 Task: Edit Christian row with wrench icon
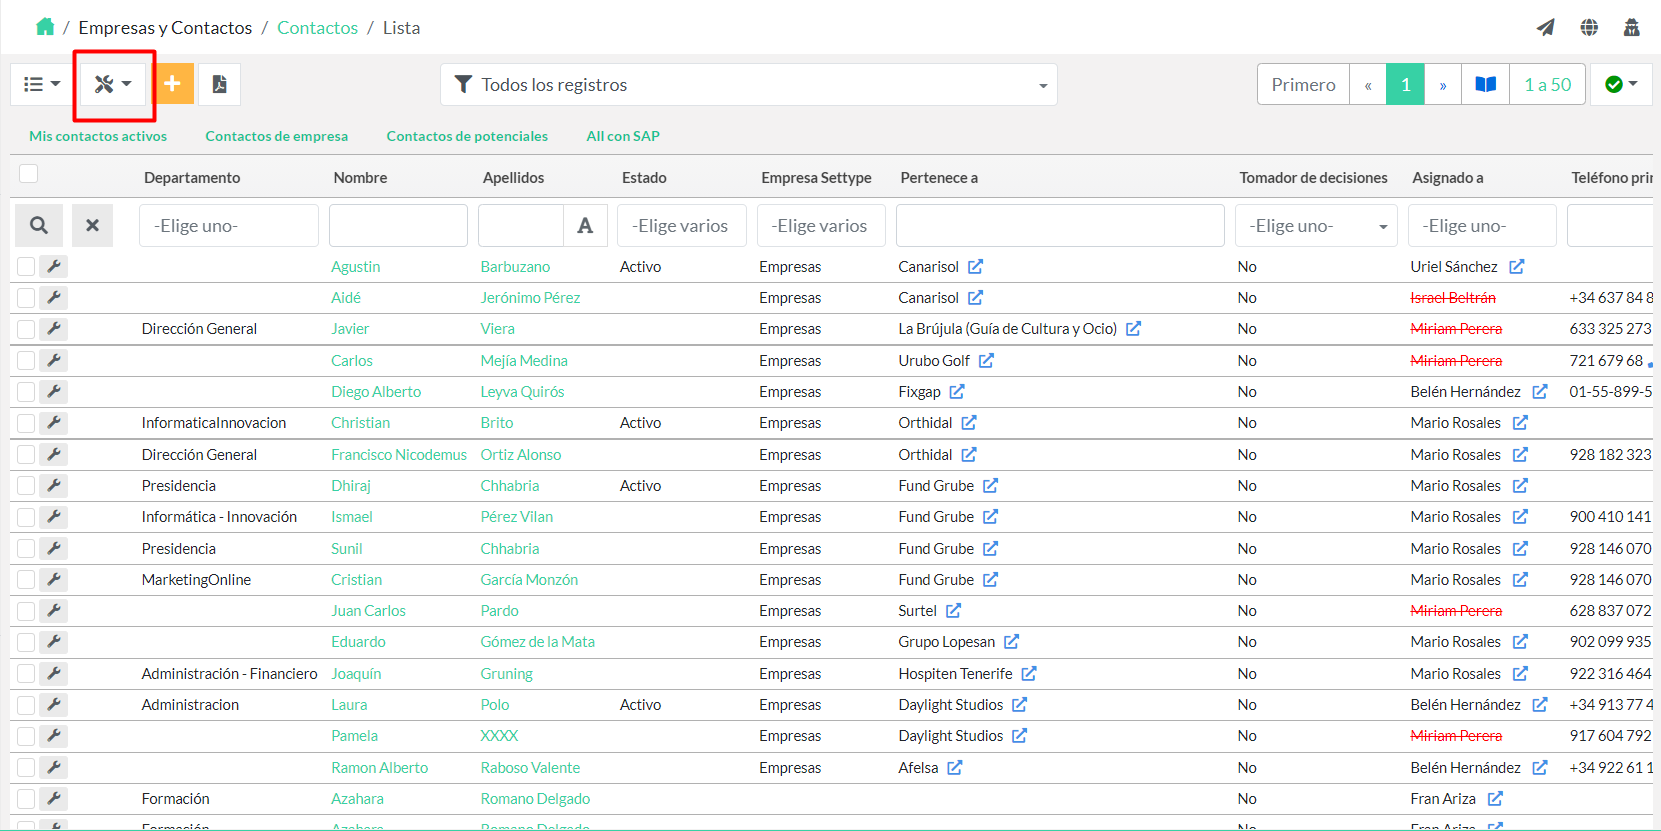click(54, 422)
